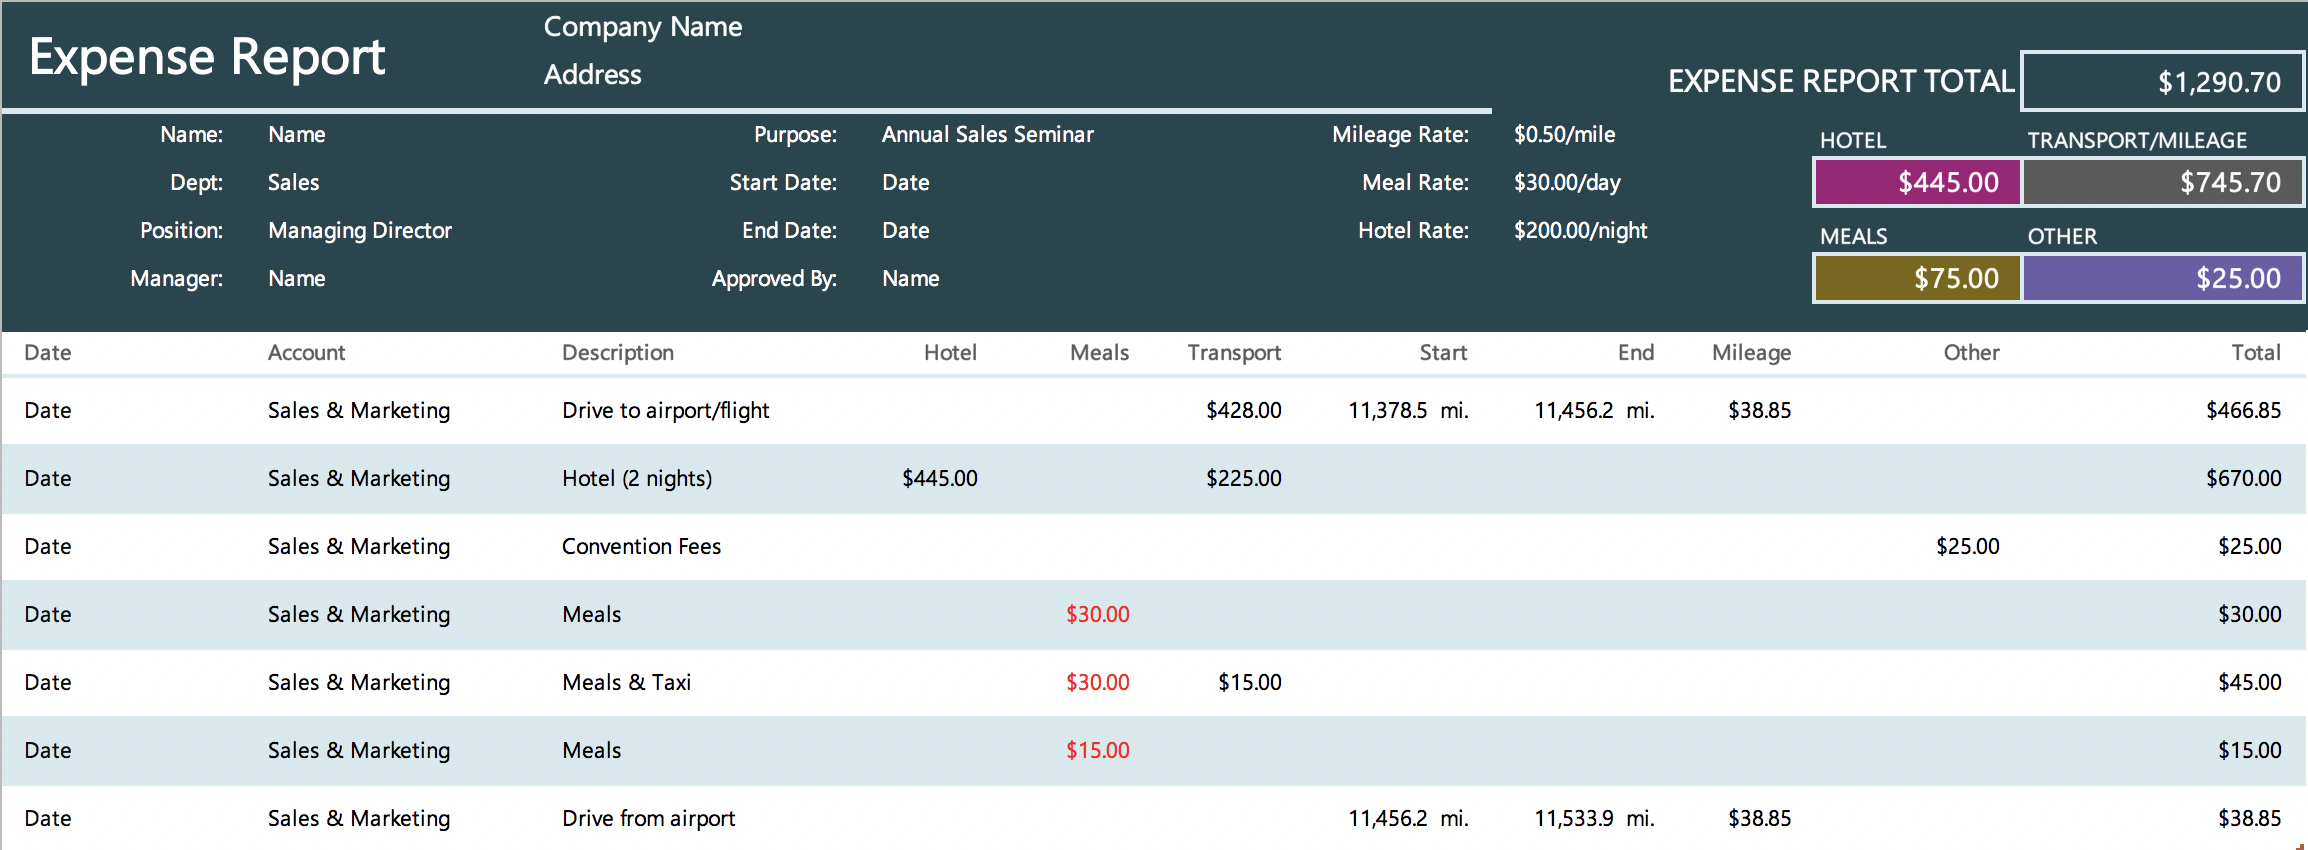2308x850 pixels.
Task: Click the $30.00/day meal rate value
Action: click(1567, 183)
